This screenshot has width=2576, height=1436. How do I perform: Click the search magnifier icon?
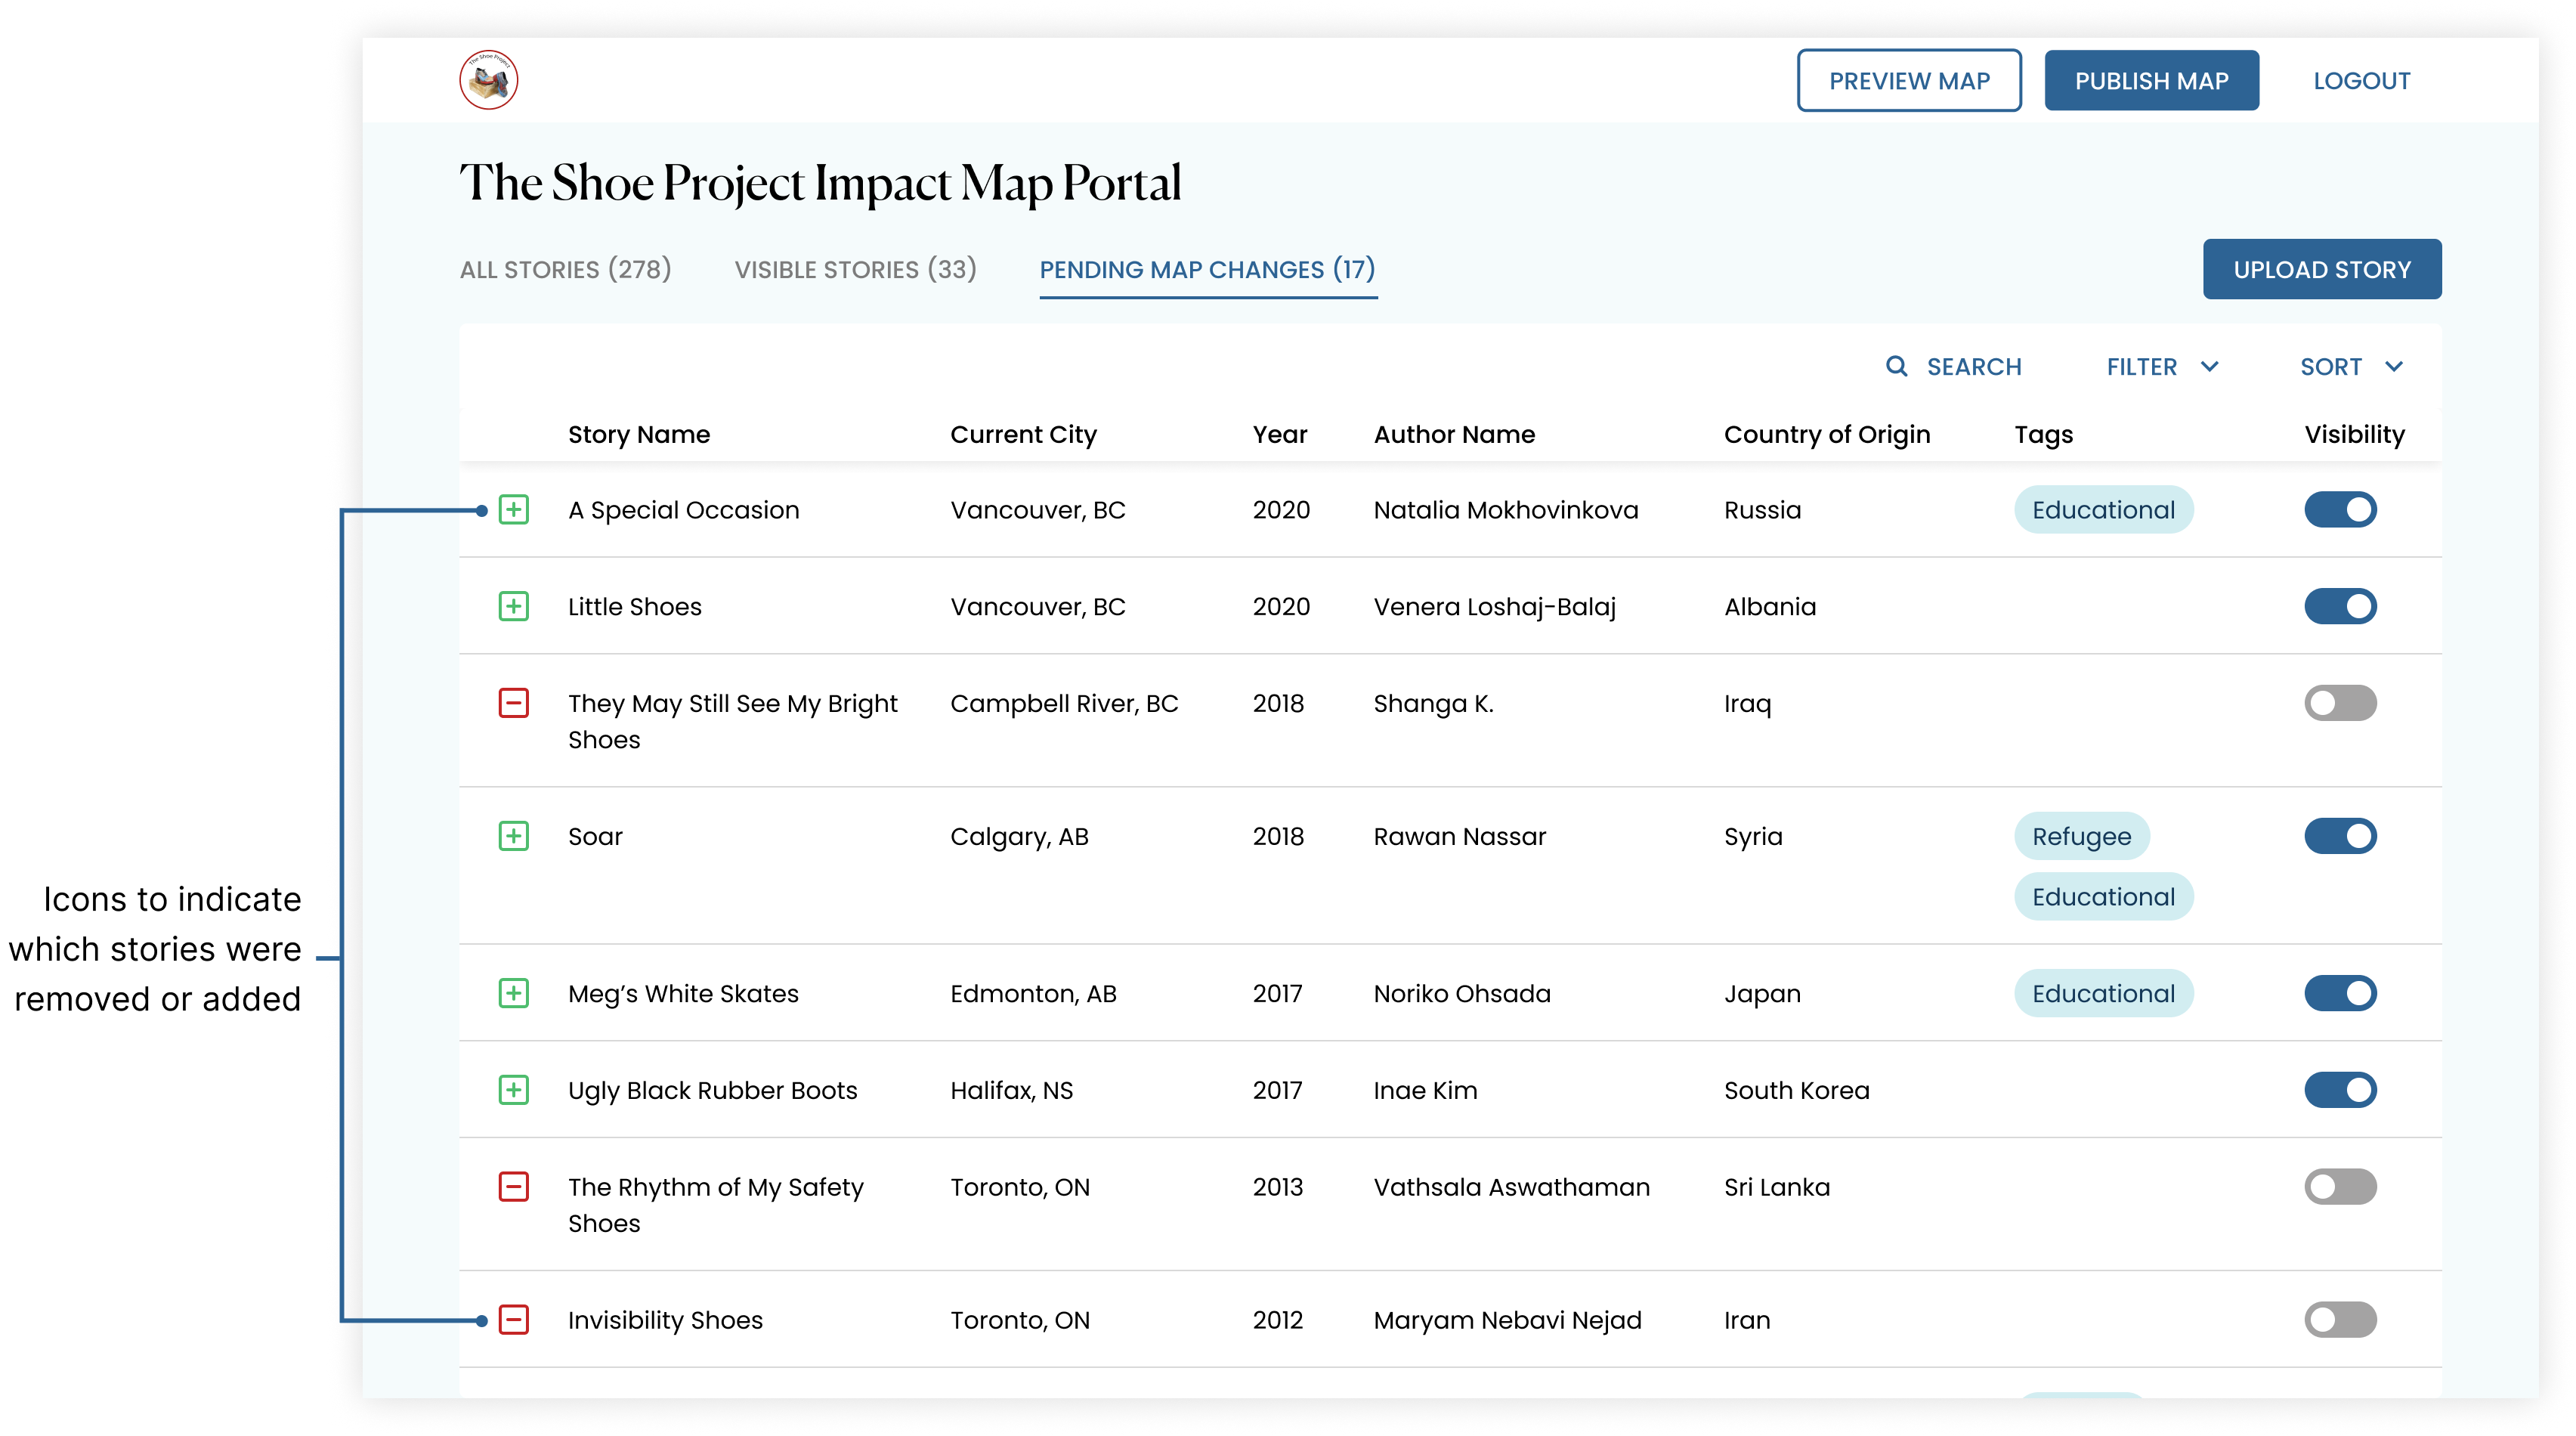1896,366
